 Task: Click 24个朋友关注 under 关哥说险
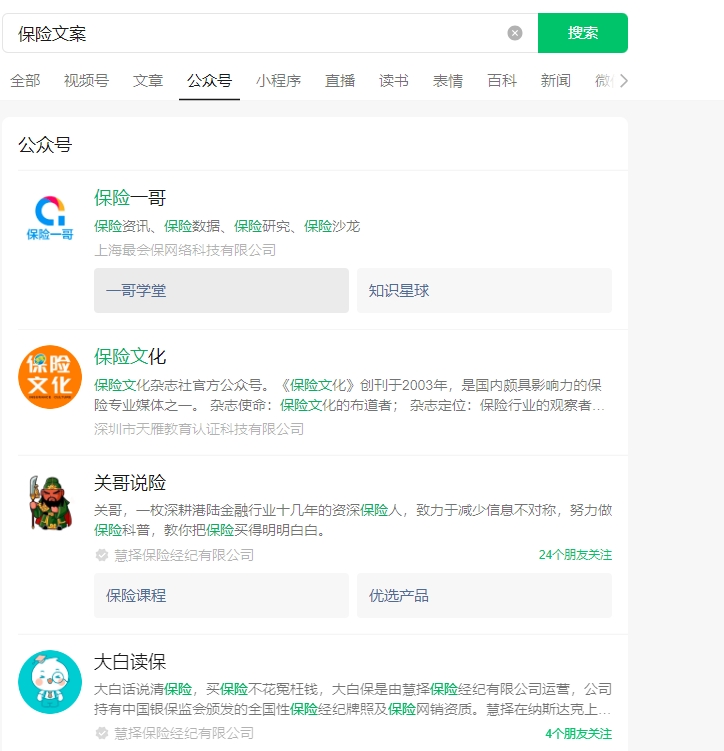575,555
